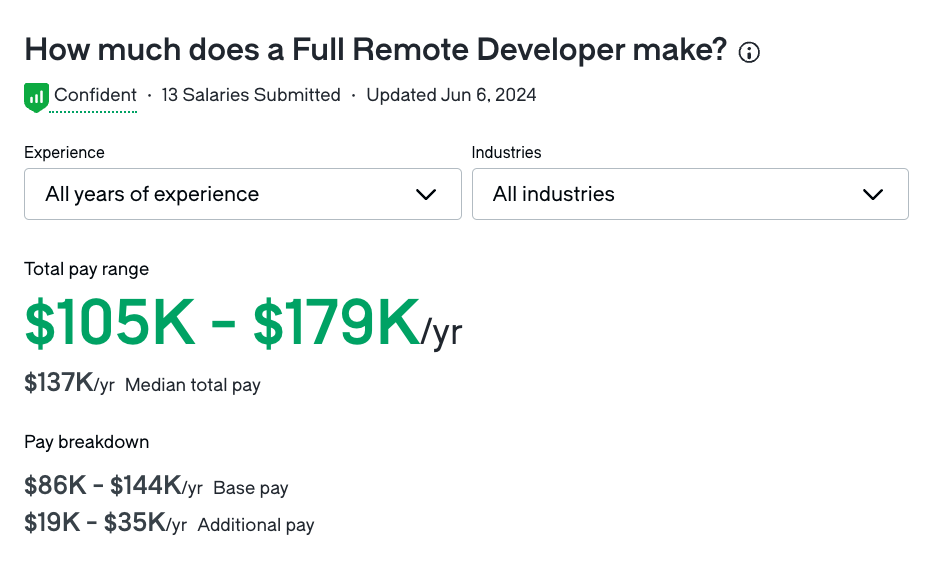
Task: Open the Confident confidence level link
Action: pyautogui.click(x=95, y=95)
